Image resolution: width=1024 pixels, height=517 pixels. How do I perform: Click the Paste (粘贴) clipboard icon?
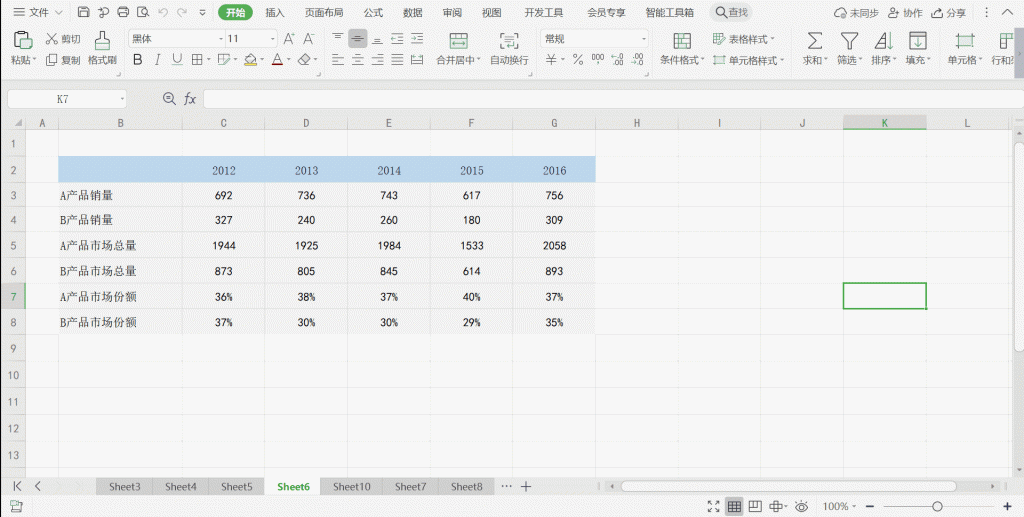[23, 40]
